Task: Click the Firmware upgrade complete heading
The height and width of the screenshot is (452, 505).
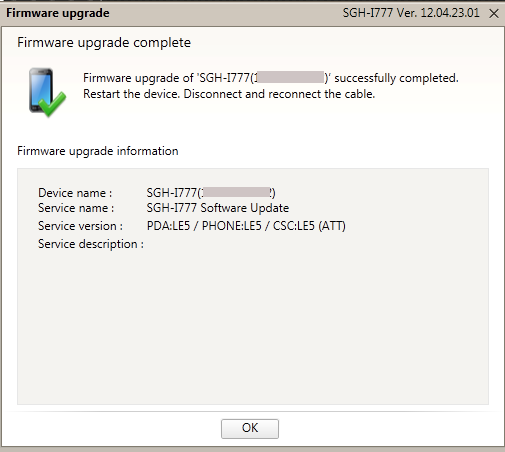Action: (104, 43)
